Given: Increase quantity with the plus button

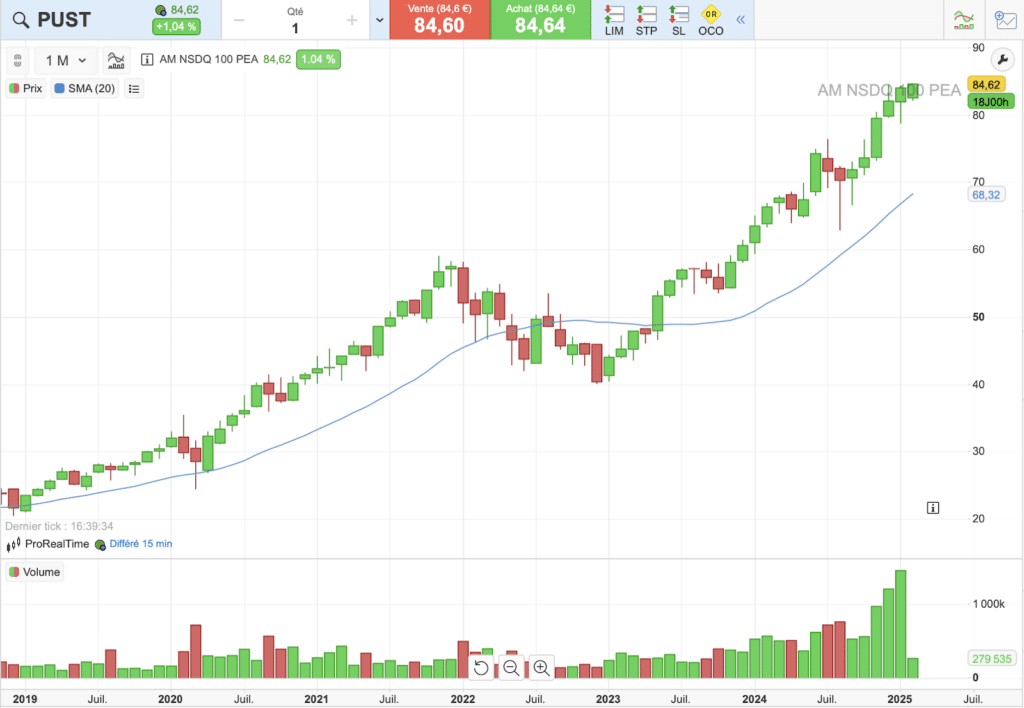Looking at the screenshot, I should (x=352, y=20).
